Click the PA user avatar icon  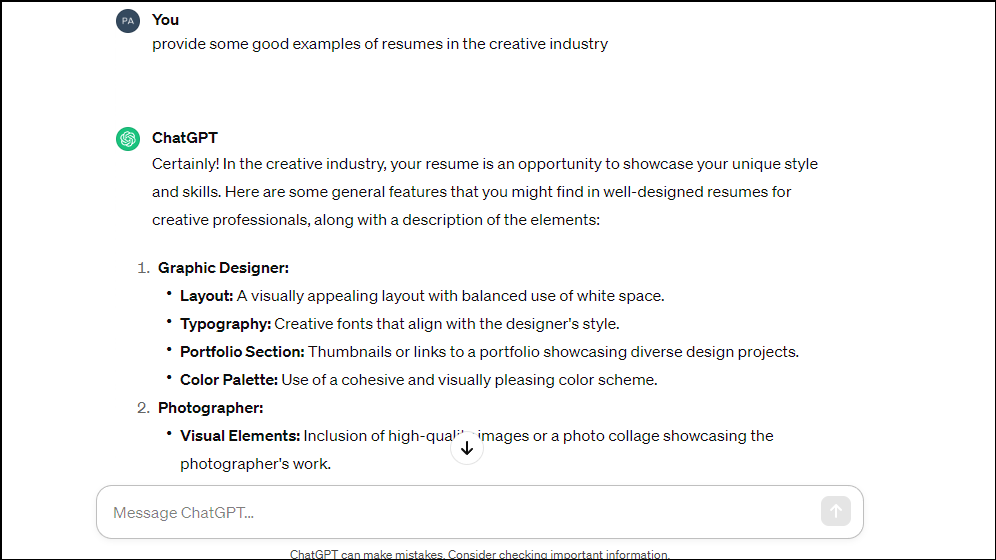point(128,21)
